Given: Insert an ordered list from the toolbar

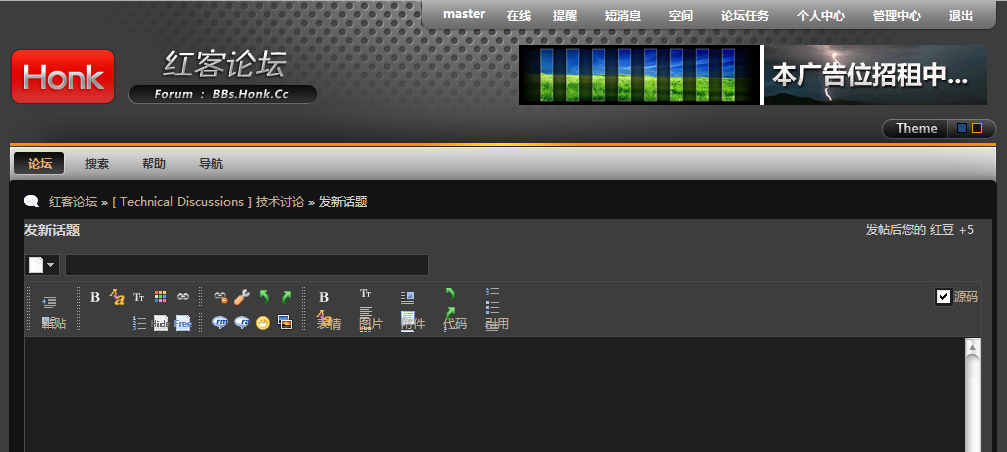Looking at the screenshot, I should (139, 323).
